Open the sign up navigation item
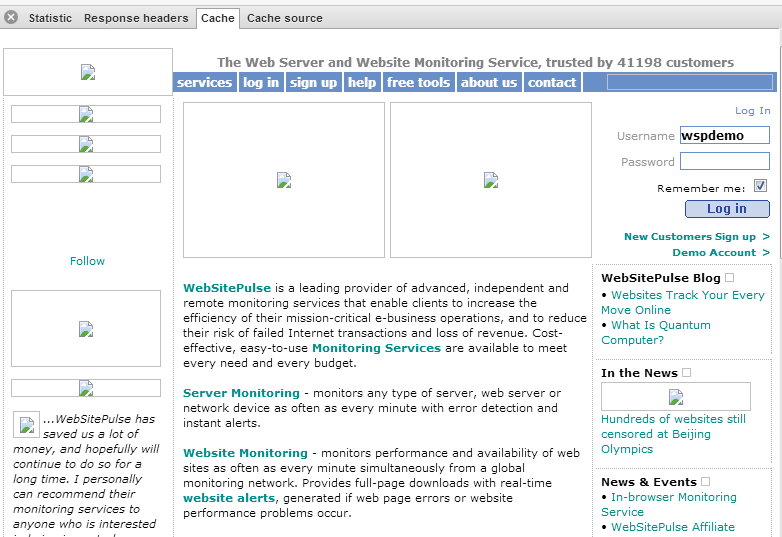This screenshot has height=537, width=782. pyautogui.click(x=313, y=82)
